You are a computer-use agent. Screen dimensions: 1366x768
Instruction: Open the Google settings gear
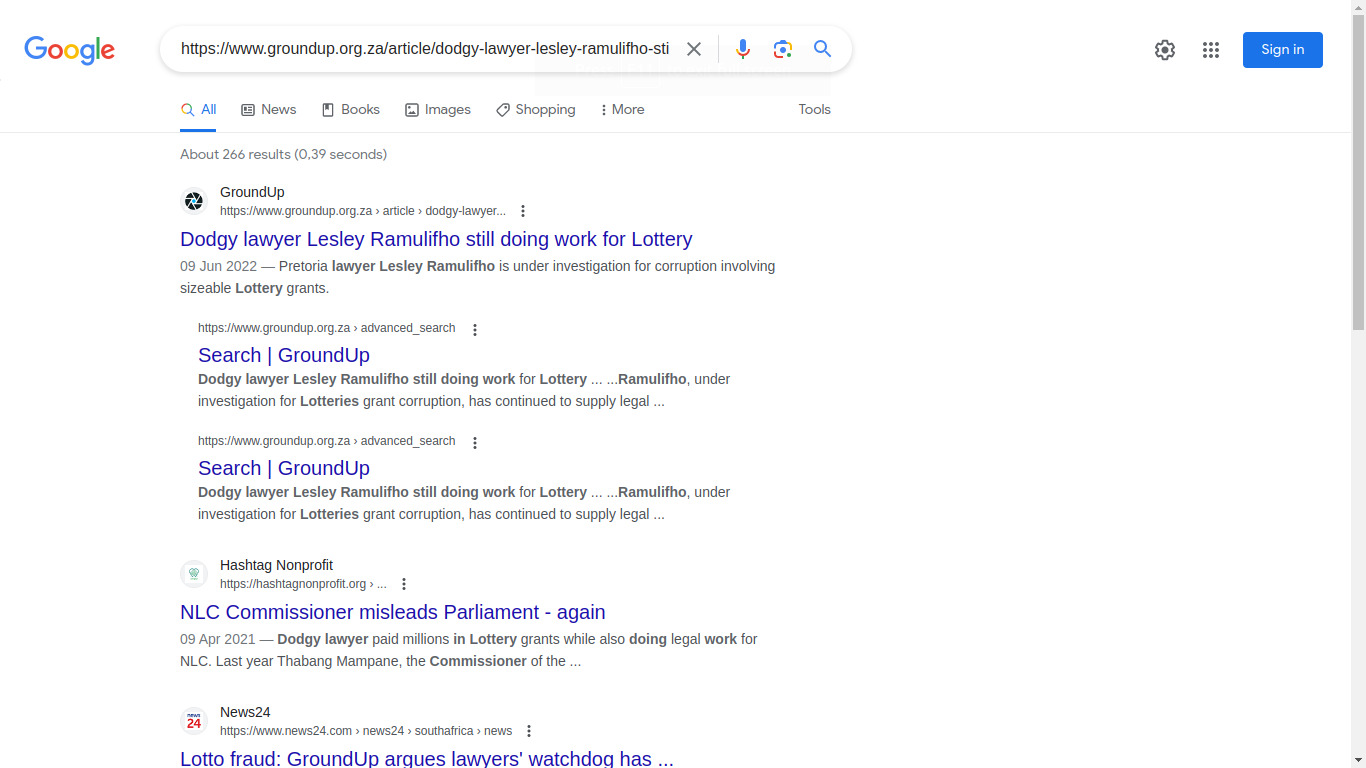click(x=1164, y=50)
